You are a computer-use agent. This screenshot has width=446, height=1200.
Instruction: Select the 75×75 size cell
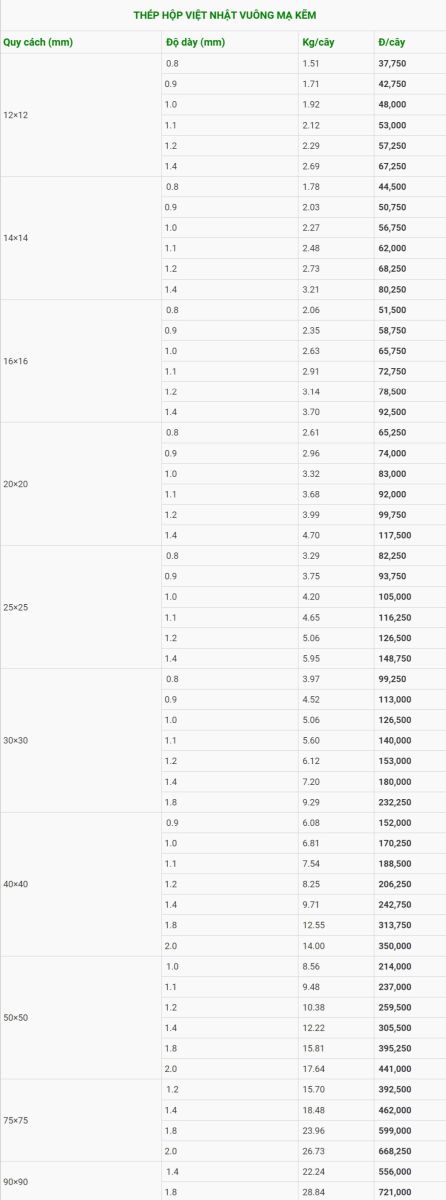pyautogui.click(x=80, y=1121)
